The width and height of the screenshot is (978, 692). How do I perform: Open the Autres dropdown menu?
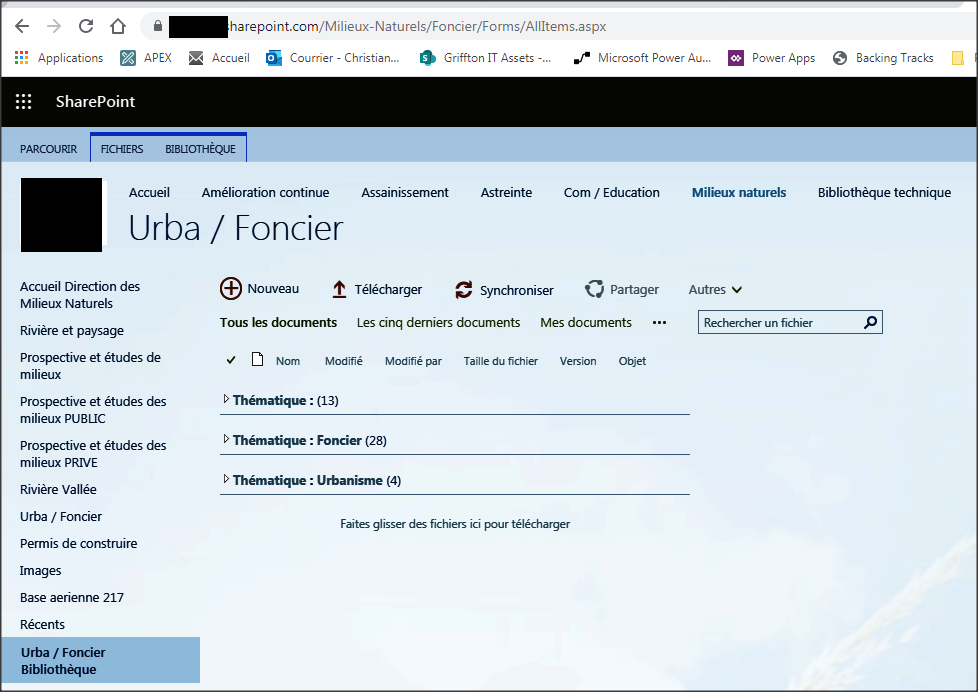[x=715, y=290]
